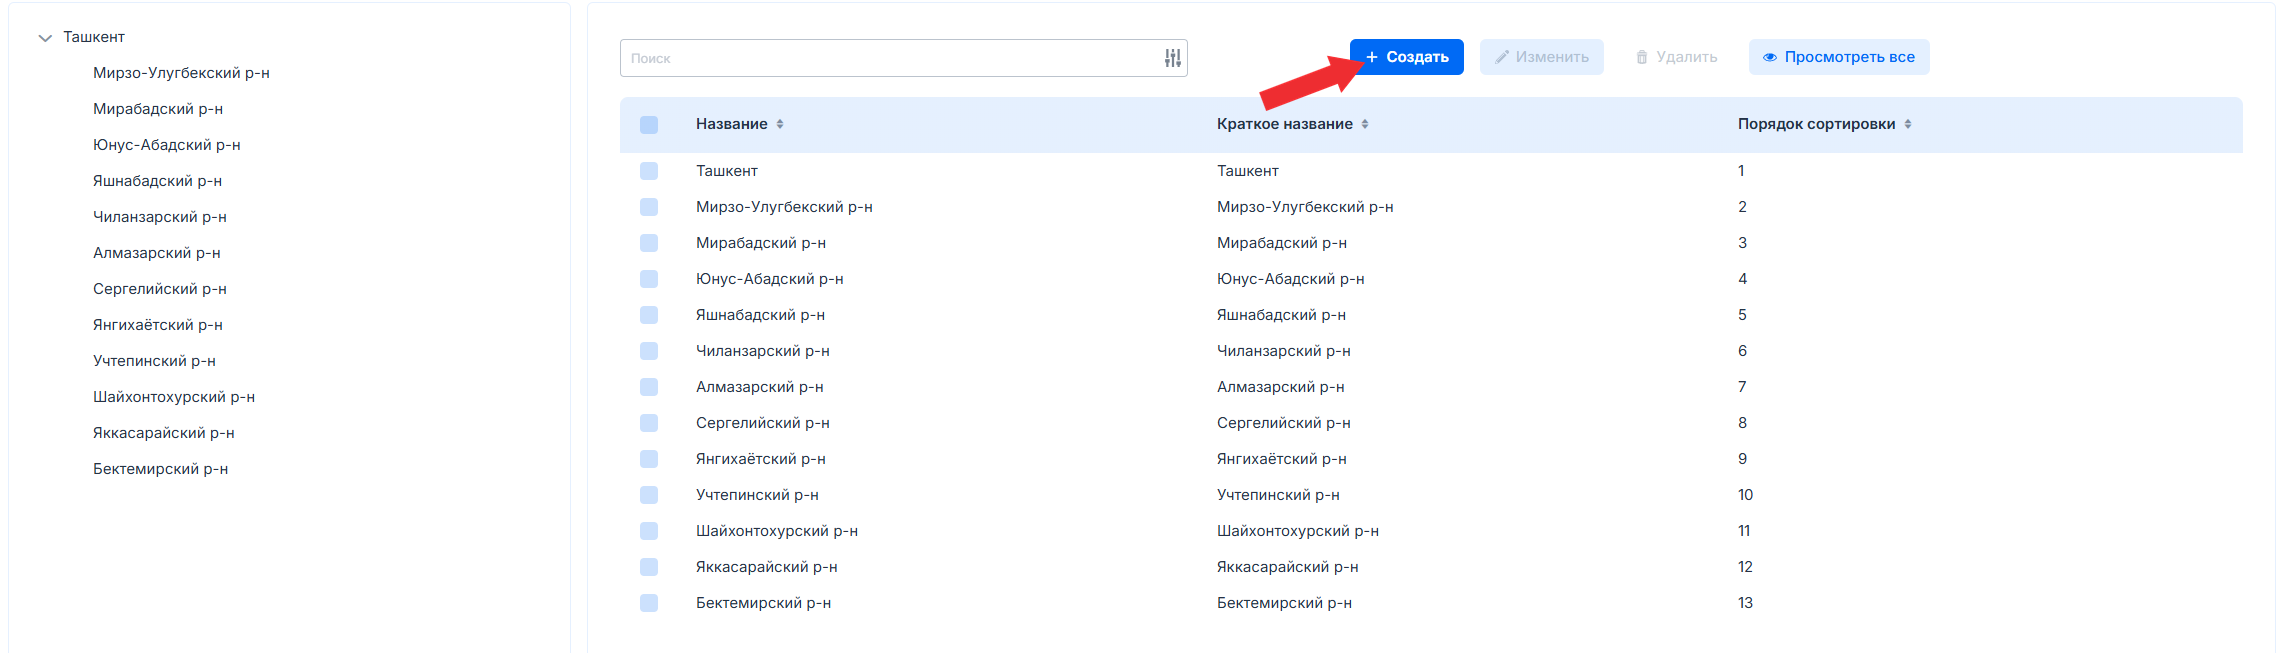Check the Бектемирский р-н row checkbox

(x=649, y=603)
